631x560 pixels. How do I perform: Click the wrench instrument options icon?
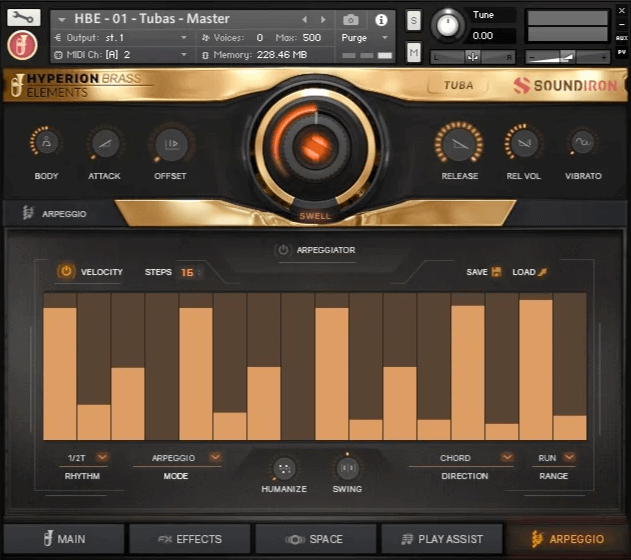click(x=24, y=17)
